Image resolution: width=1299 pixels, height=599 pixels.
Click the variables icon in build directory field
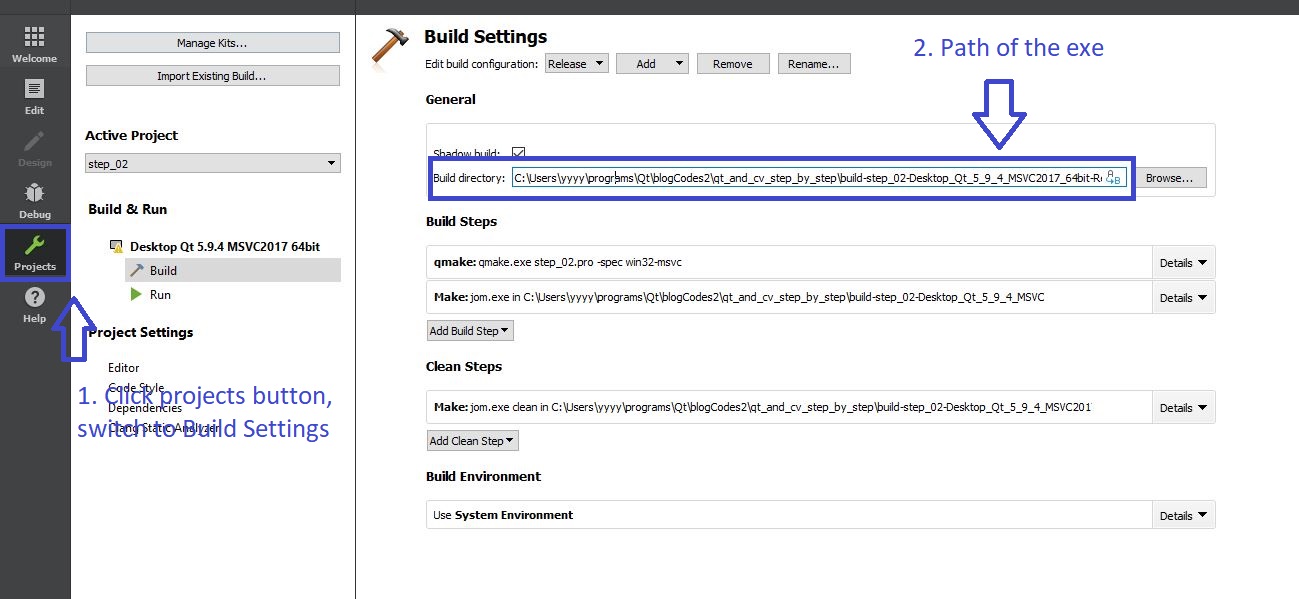point(1113,178)
